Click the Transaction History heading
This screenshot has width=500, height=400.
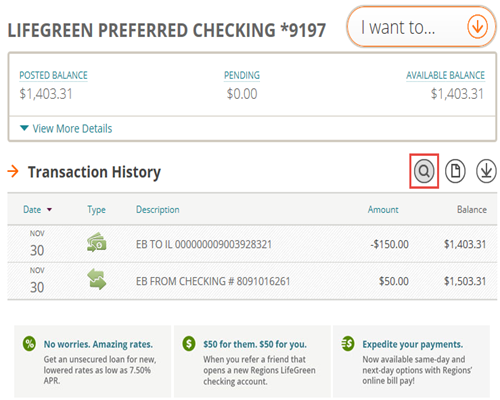point(94,172)
